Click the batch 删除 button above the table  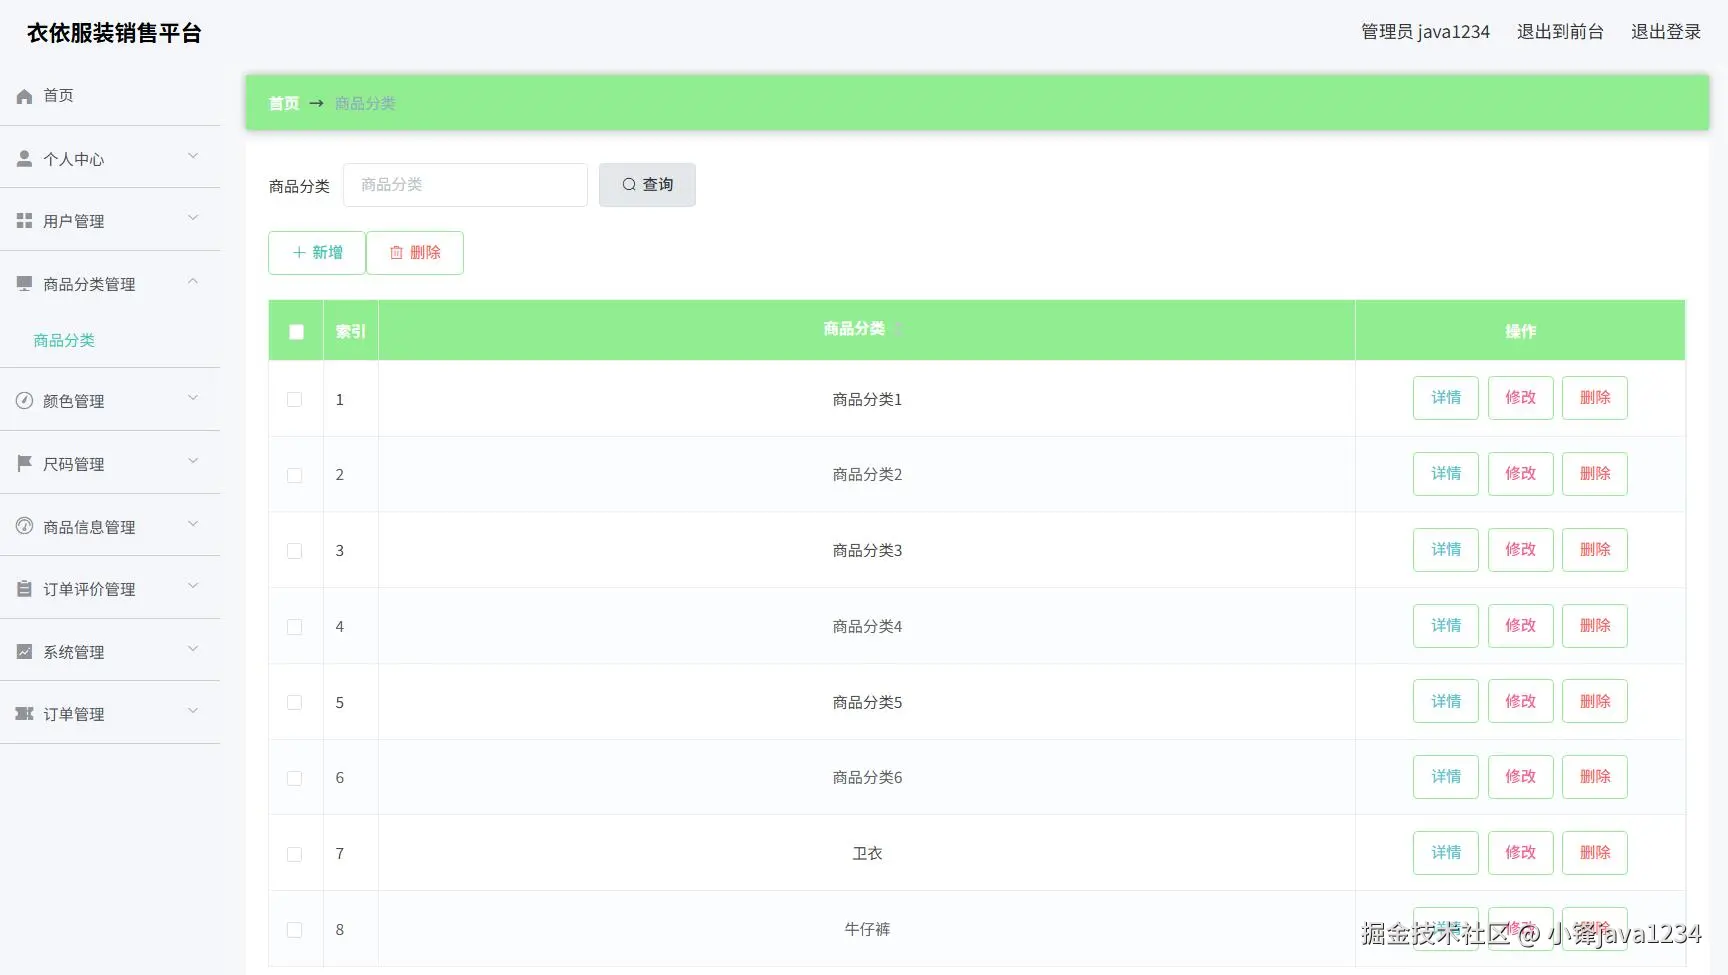pos(415,253)
